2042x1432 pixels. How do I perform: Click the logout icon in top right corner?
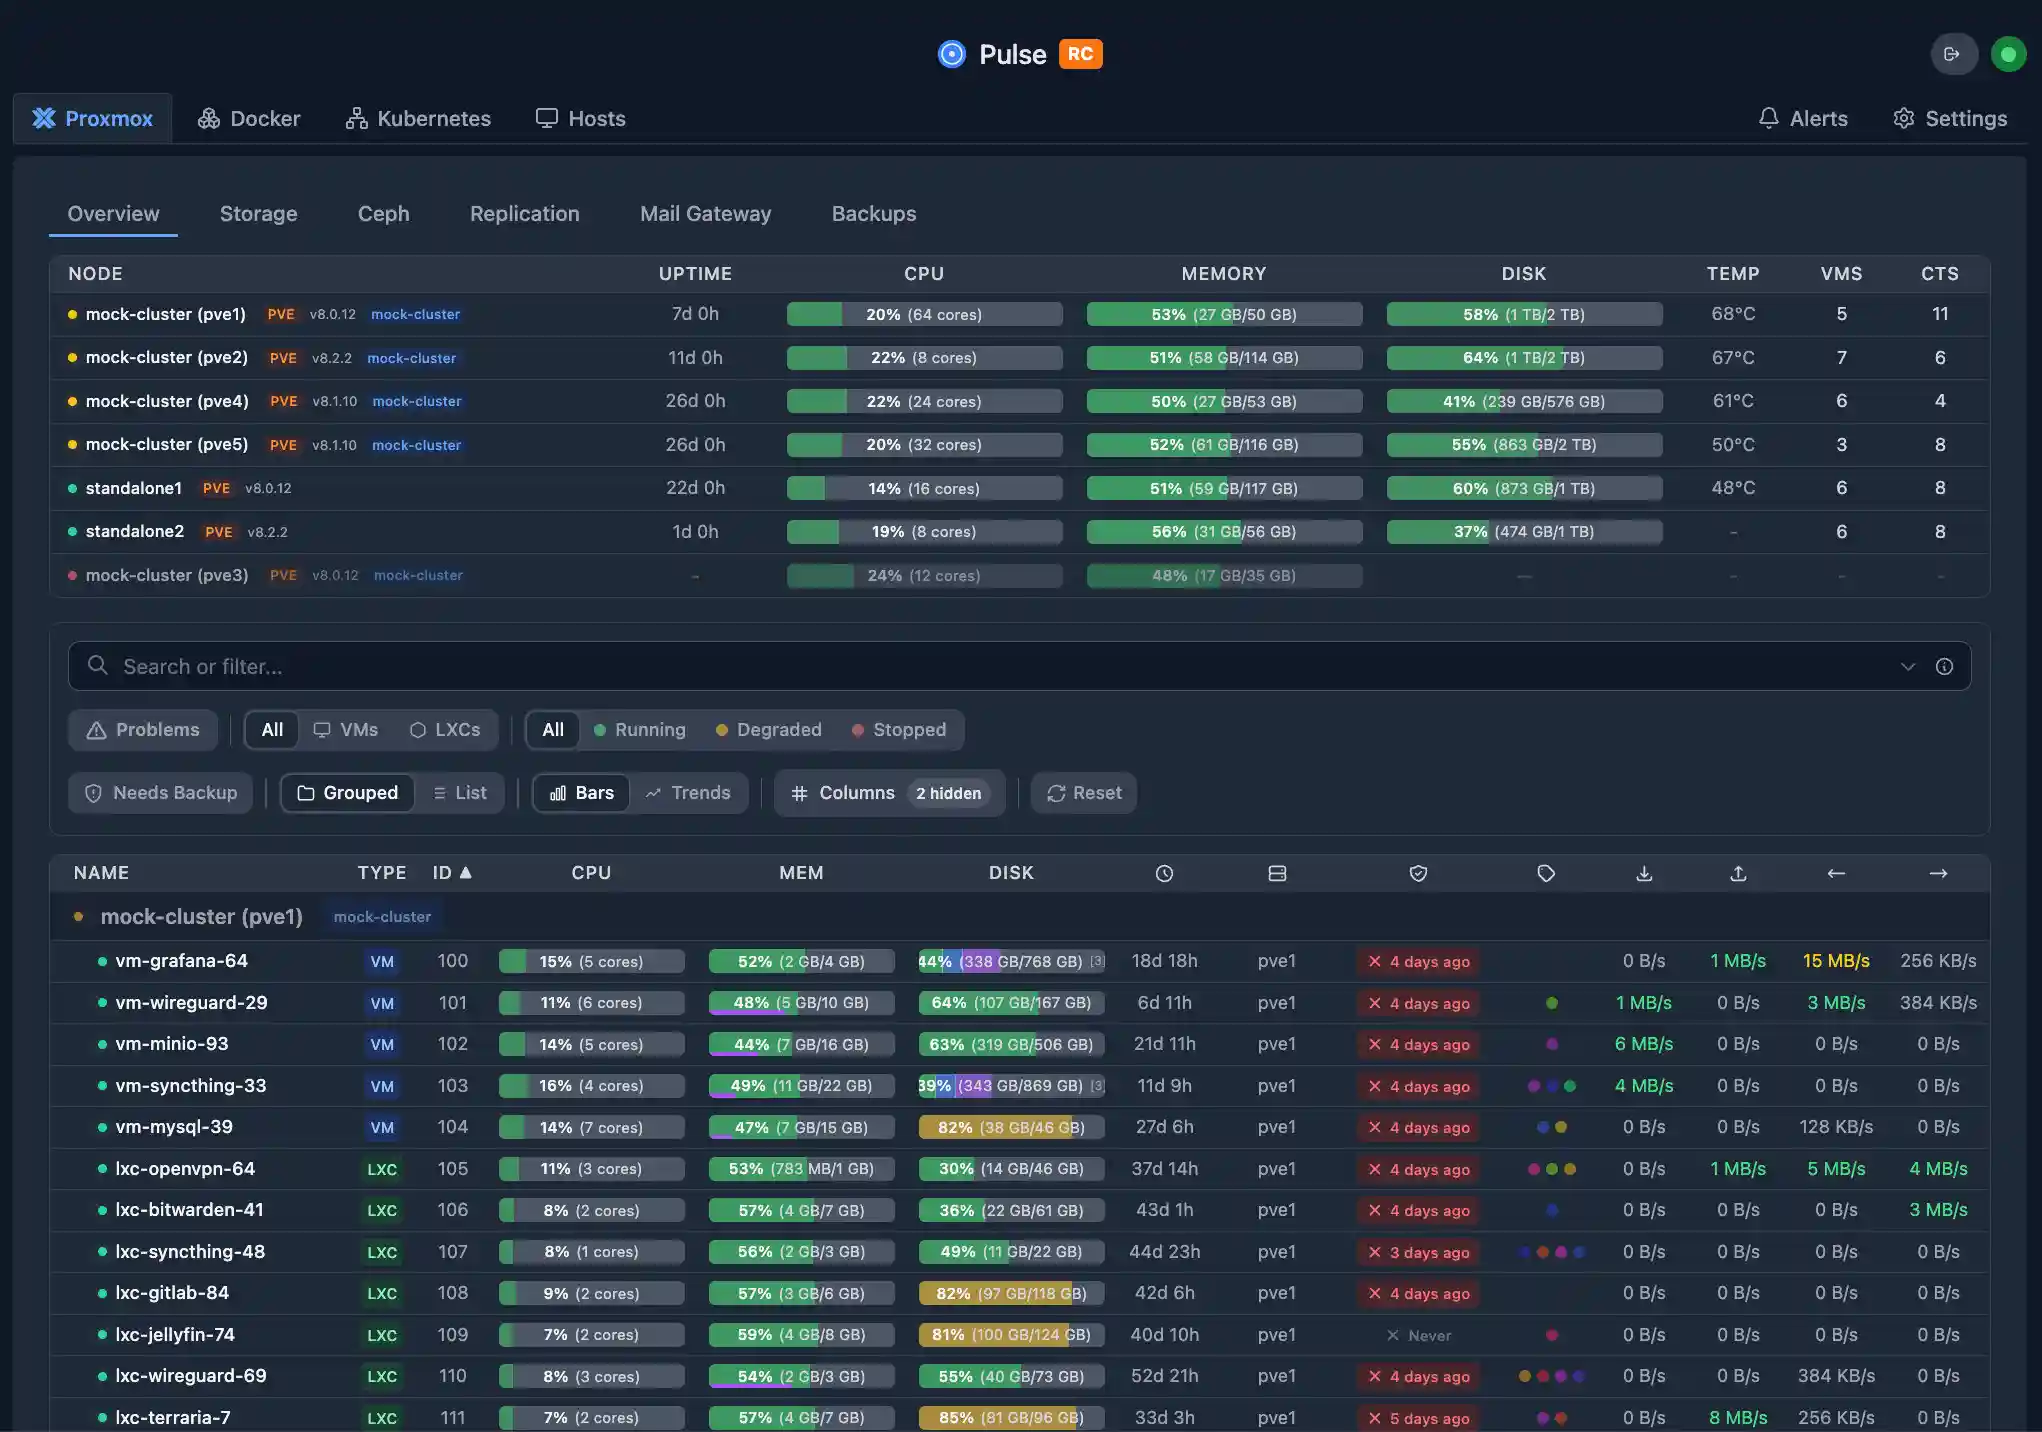coord(1955,54)
